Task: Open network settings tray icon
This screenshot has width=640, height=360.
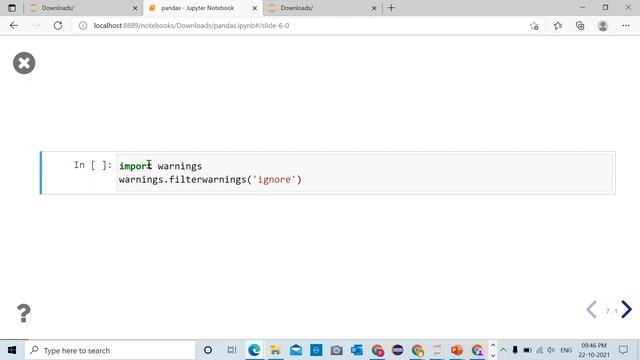Action: point(540,350)
